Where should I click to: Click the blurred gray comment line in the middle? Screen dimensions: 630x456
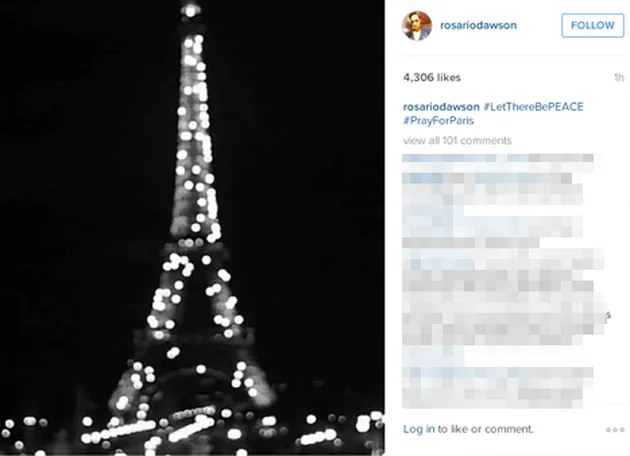coord(471,243)
